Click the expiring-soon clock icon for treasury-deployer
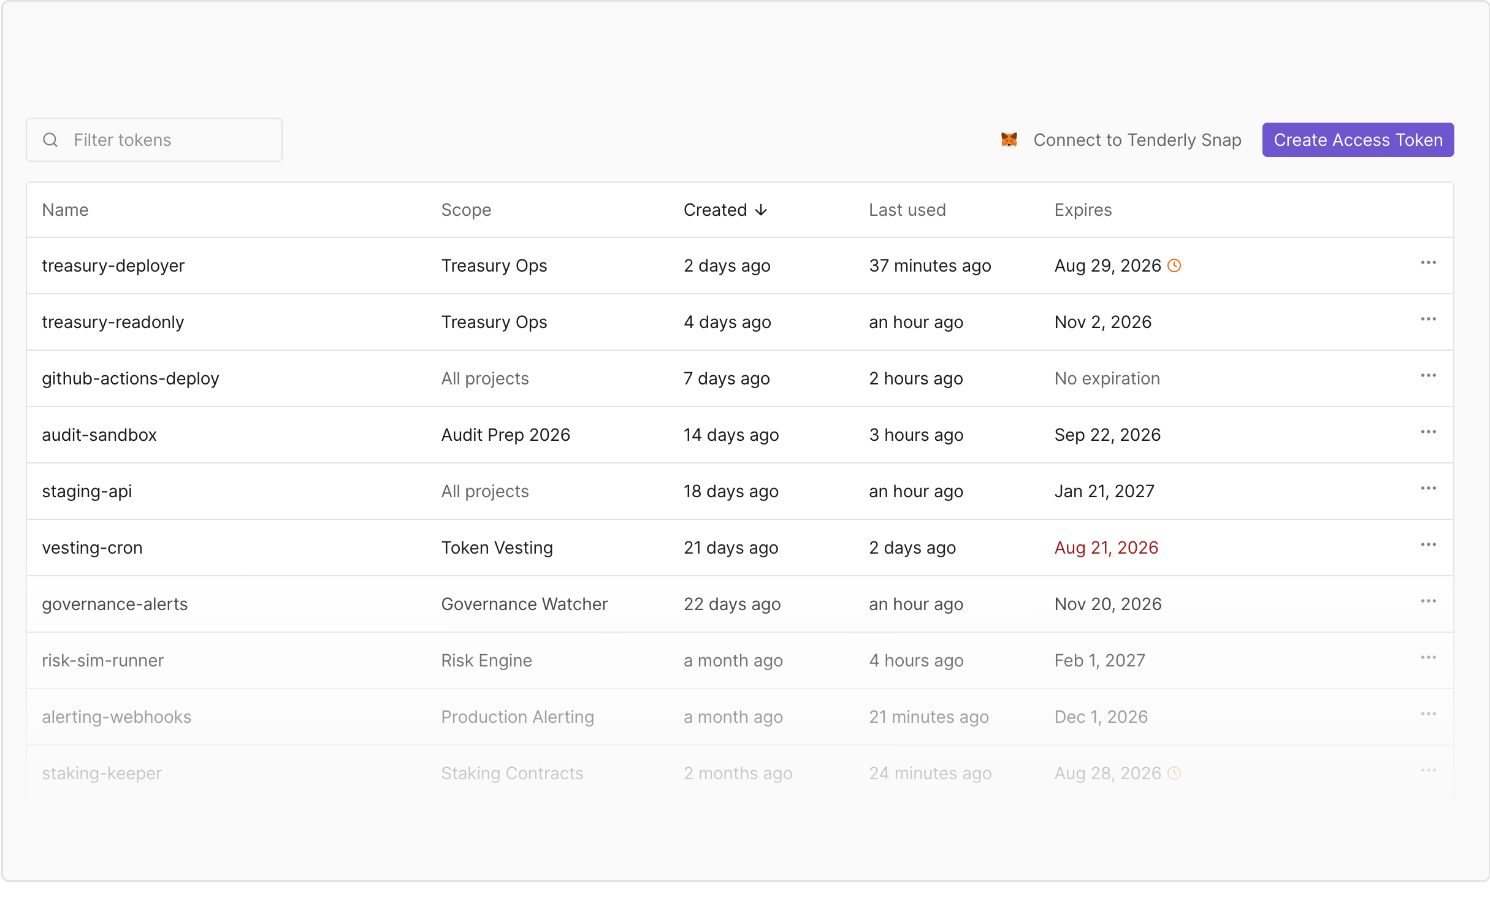Viewport: 1490px width, 916px height. pos(1175,266)
